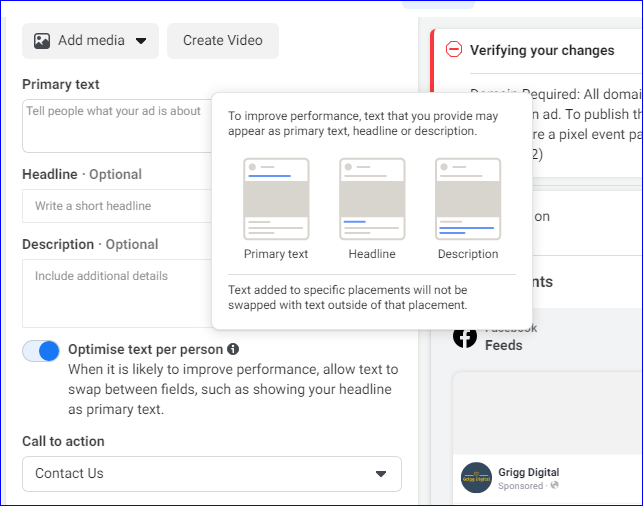Image resolution: width=643 pixels, height=506 pixels.
Task: Click the Verifying your changes heading
Action: tap(542, 50)
